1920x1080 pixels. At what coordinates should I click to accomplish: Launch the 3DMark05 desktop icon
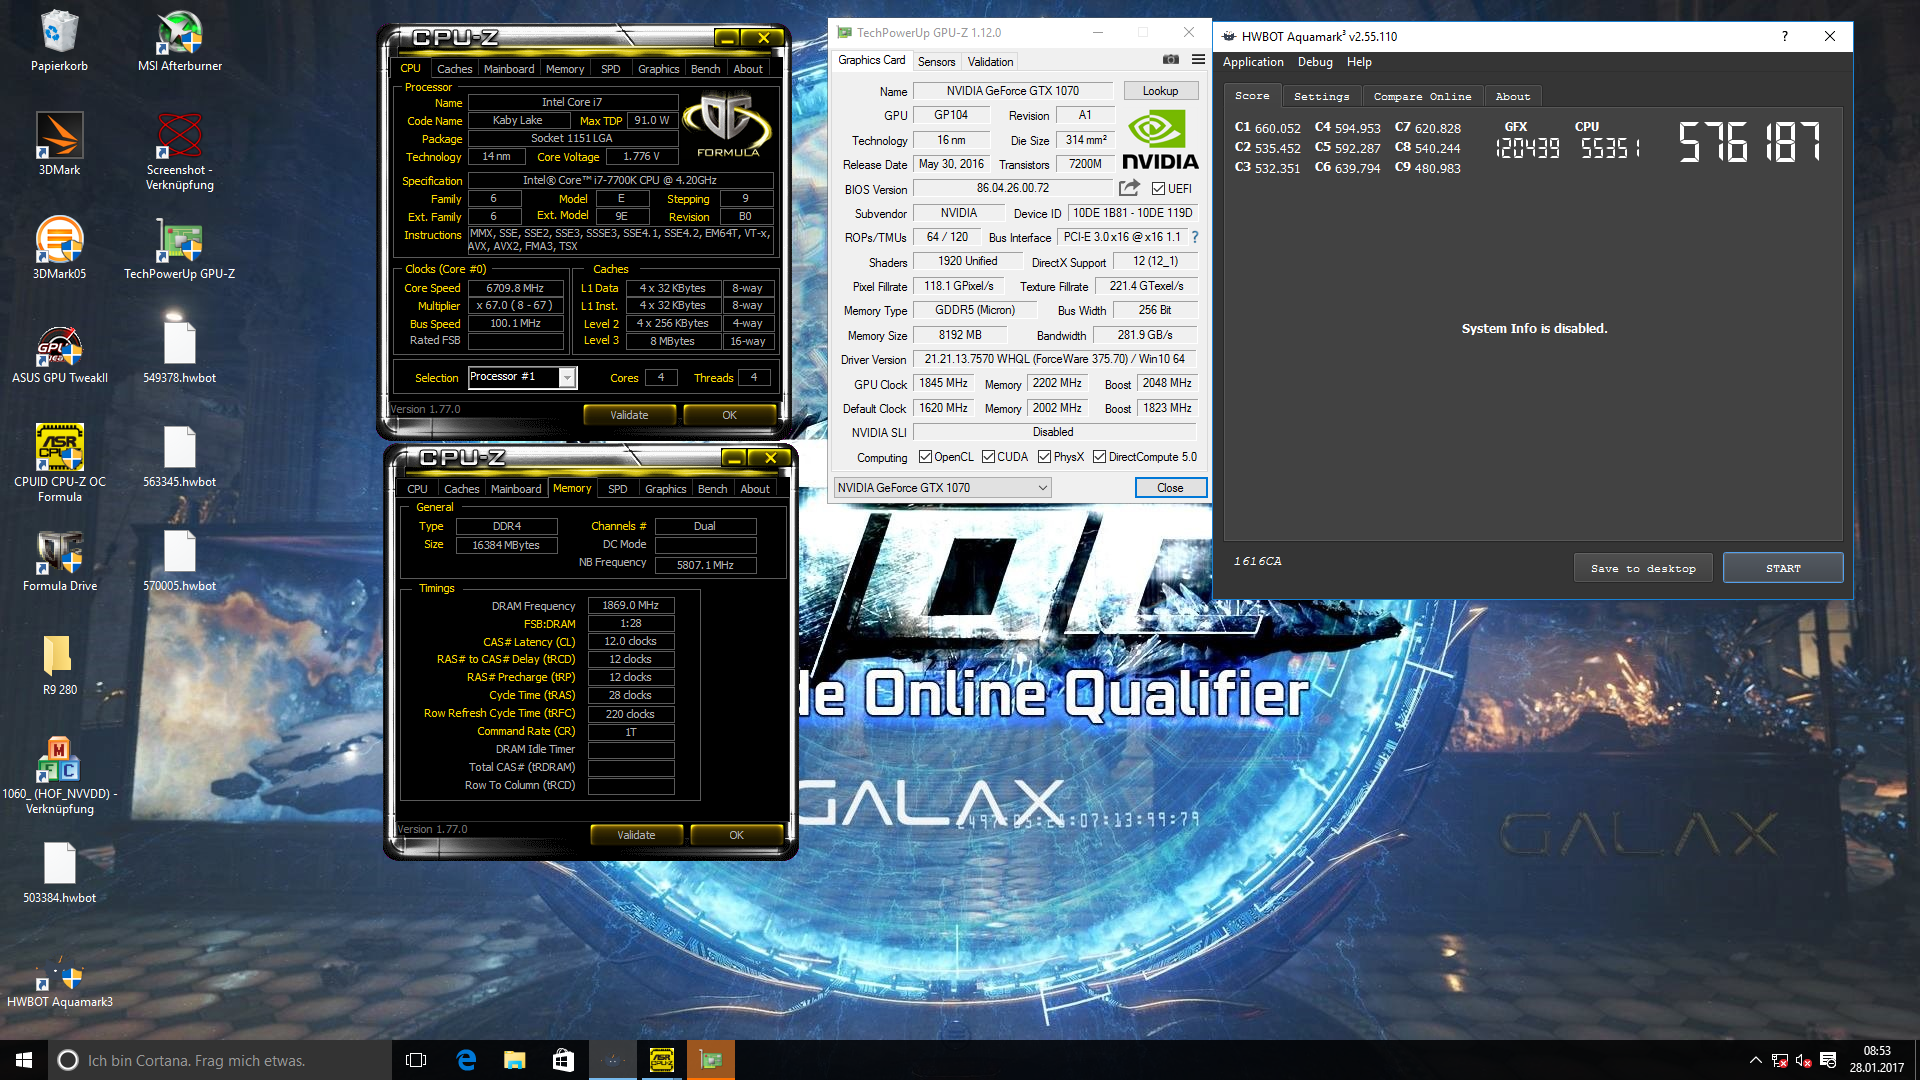coord(59,249)
